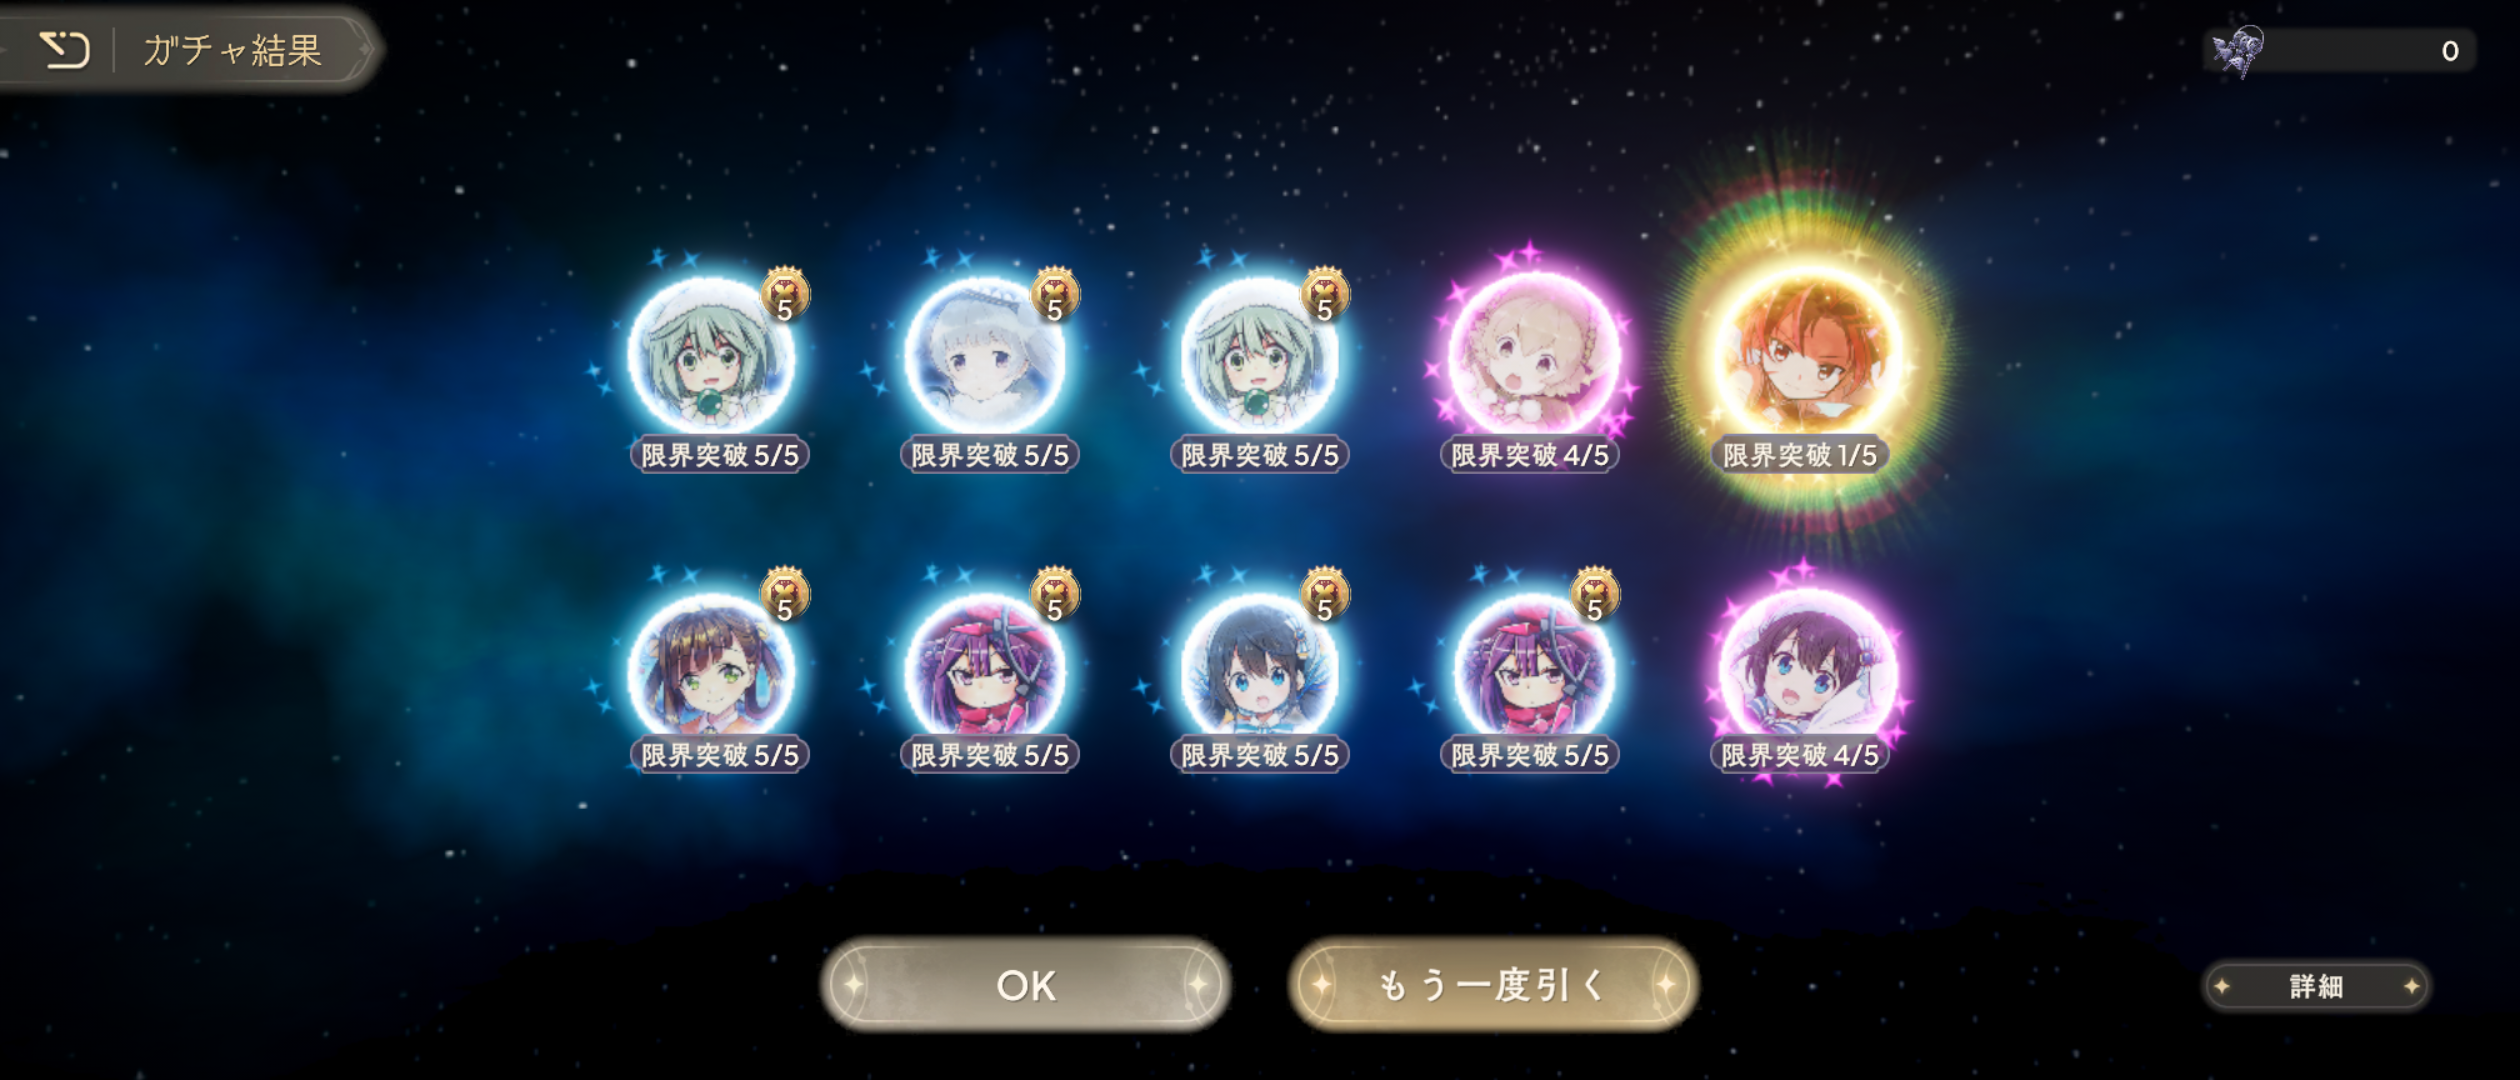
Task: Click the もう一度引く button
Action: pyautogui.click(x=1493, y=985)
